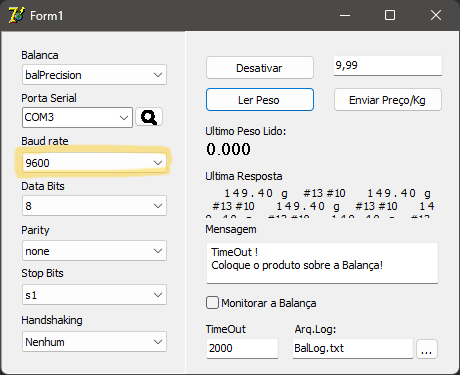Open the Stop Bits s1 dropdown
Viewport: 460px width, 375px height.
tap(94, 295)
